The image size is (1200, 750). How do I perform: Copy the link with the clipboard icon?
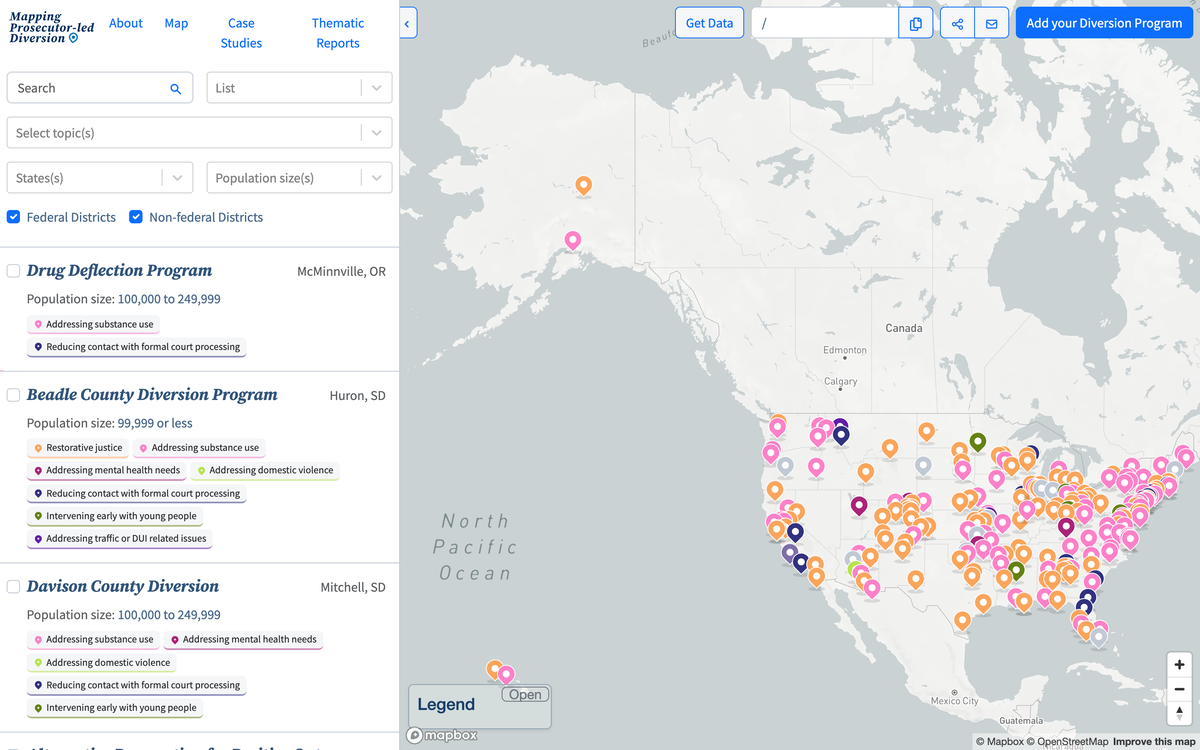pyautogui.click(x=915, y=24)
